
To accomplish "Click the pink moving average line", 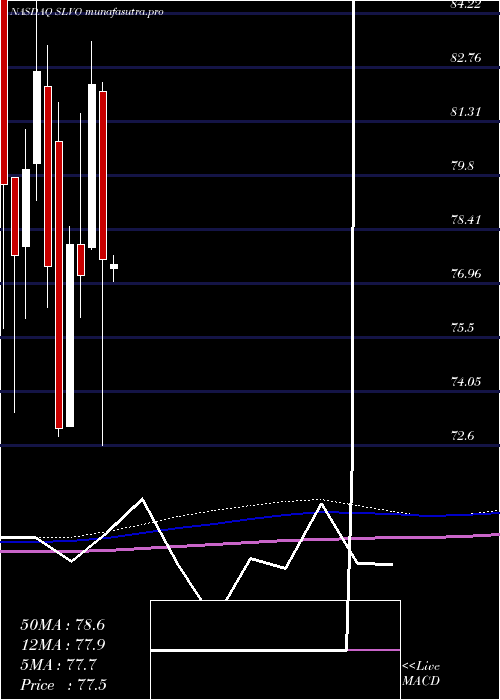I will 250,543.
